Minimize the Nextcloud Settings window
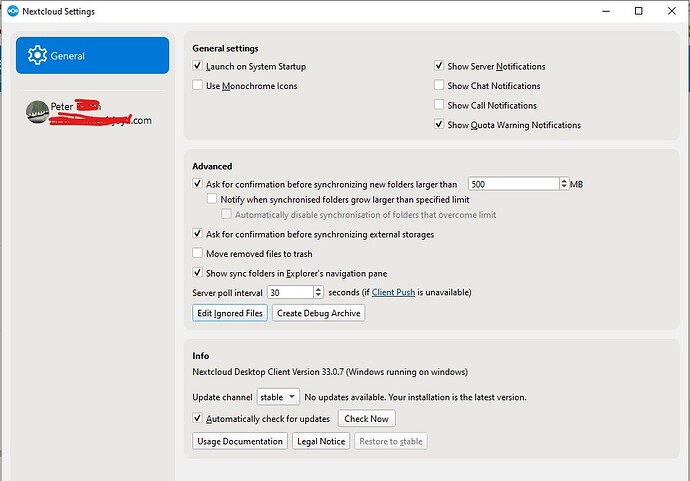Viewport: 690px width, 481px height. [606, 11]
